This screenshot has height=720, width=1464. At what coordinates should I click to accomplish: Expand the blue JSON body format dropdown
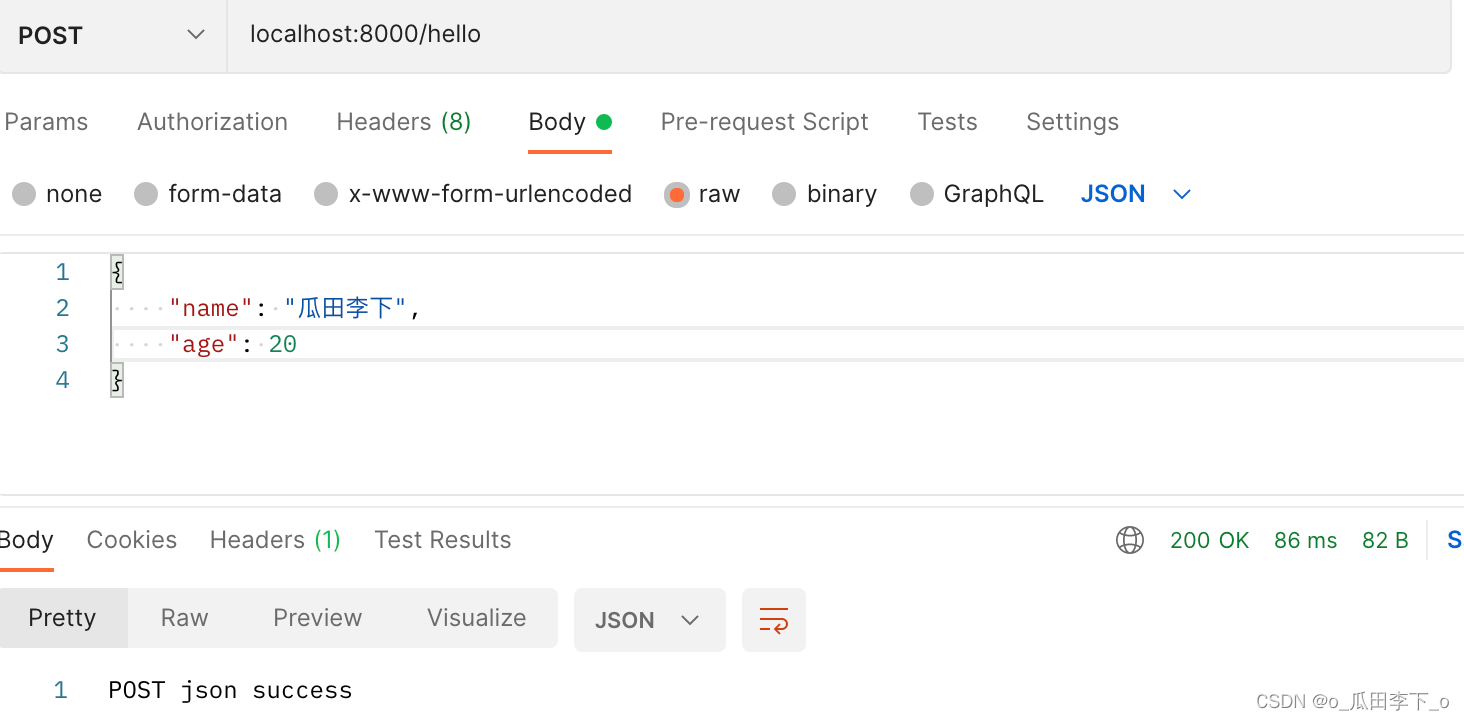(x=1136, y=194)
